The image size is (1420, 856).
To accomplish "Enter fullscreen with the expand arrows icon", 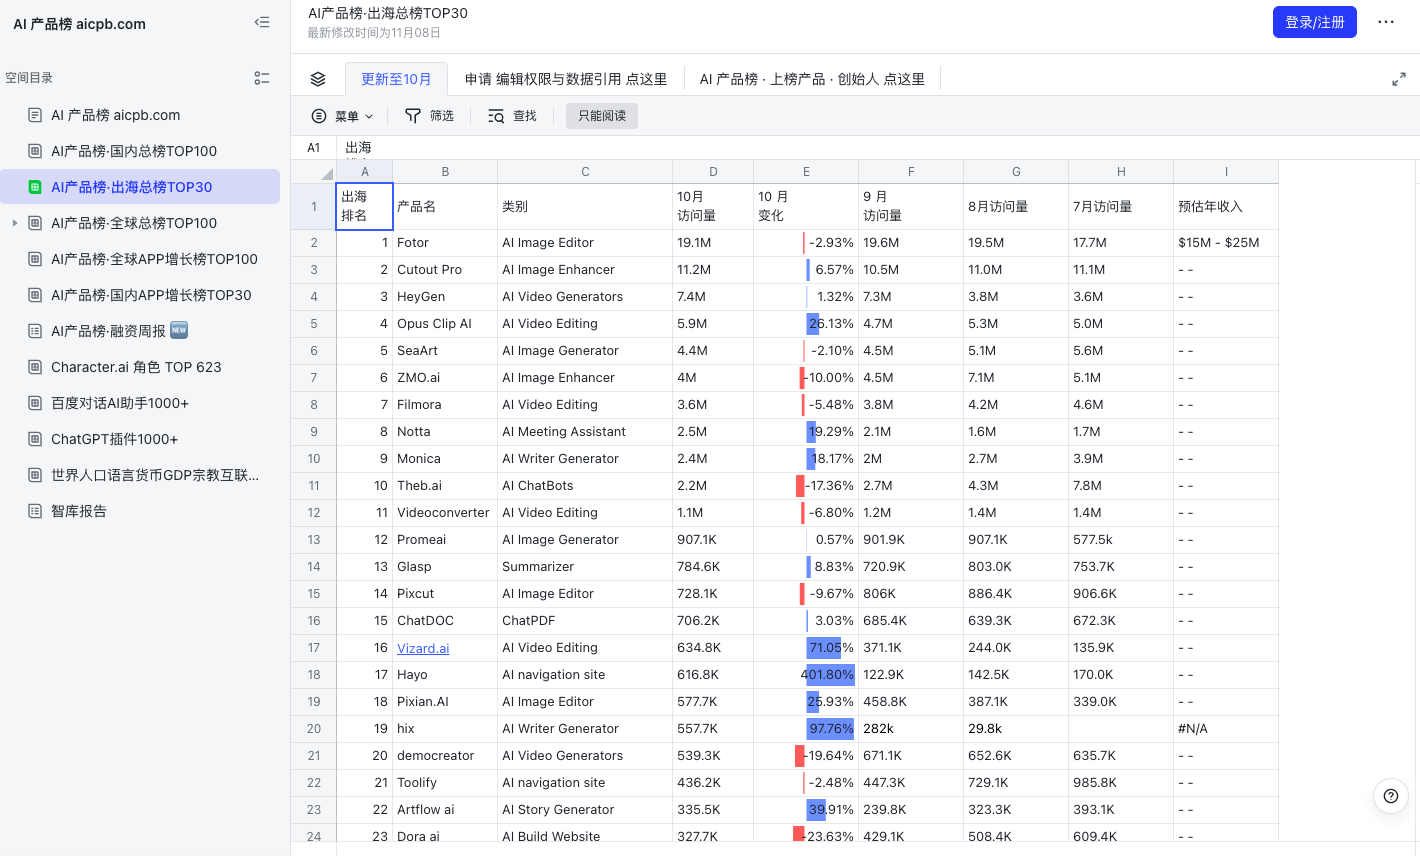I will point(1399,79).
